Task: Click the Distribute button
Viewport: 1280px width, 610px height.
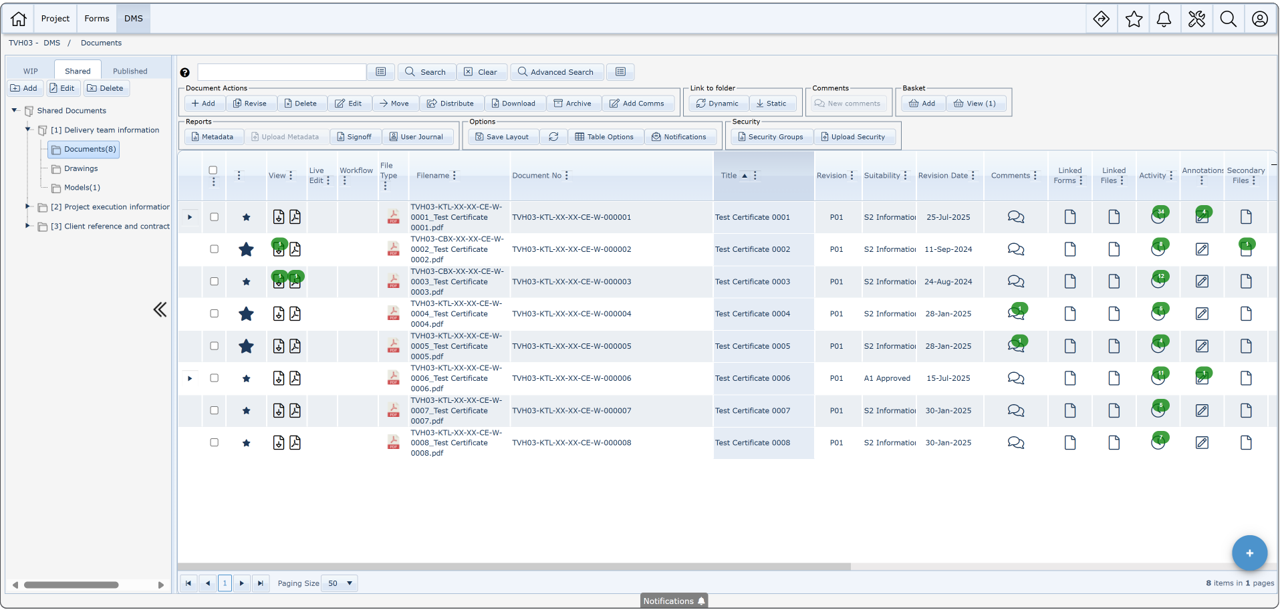Action: [450, 103]
